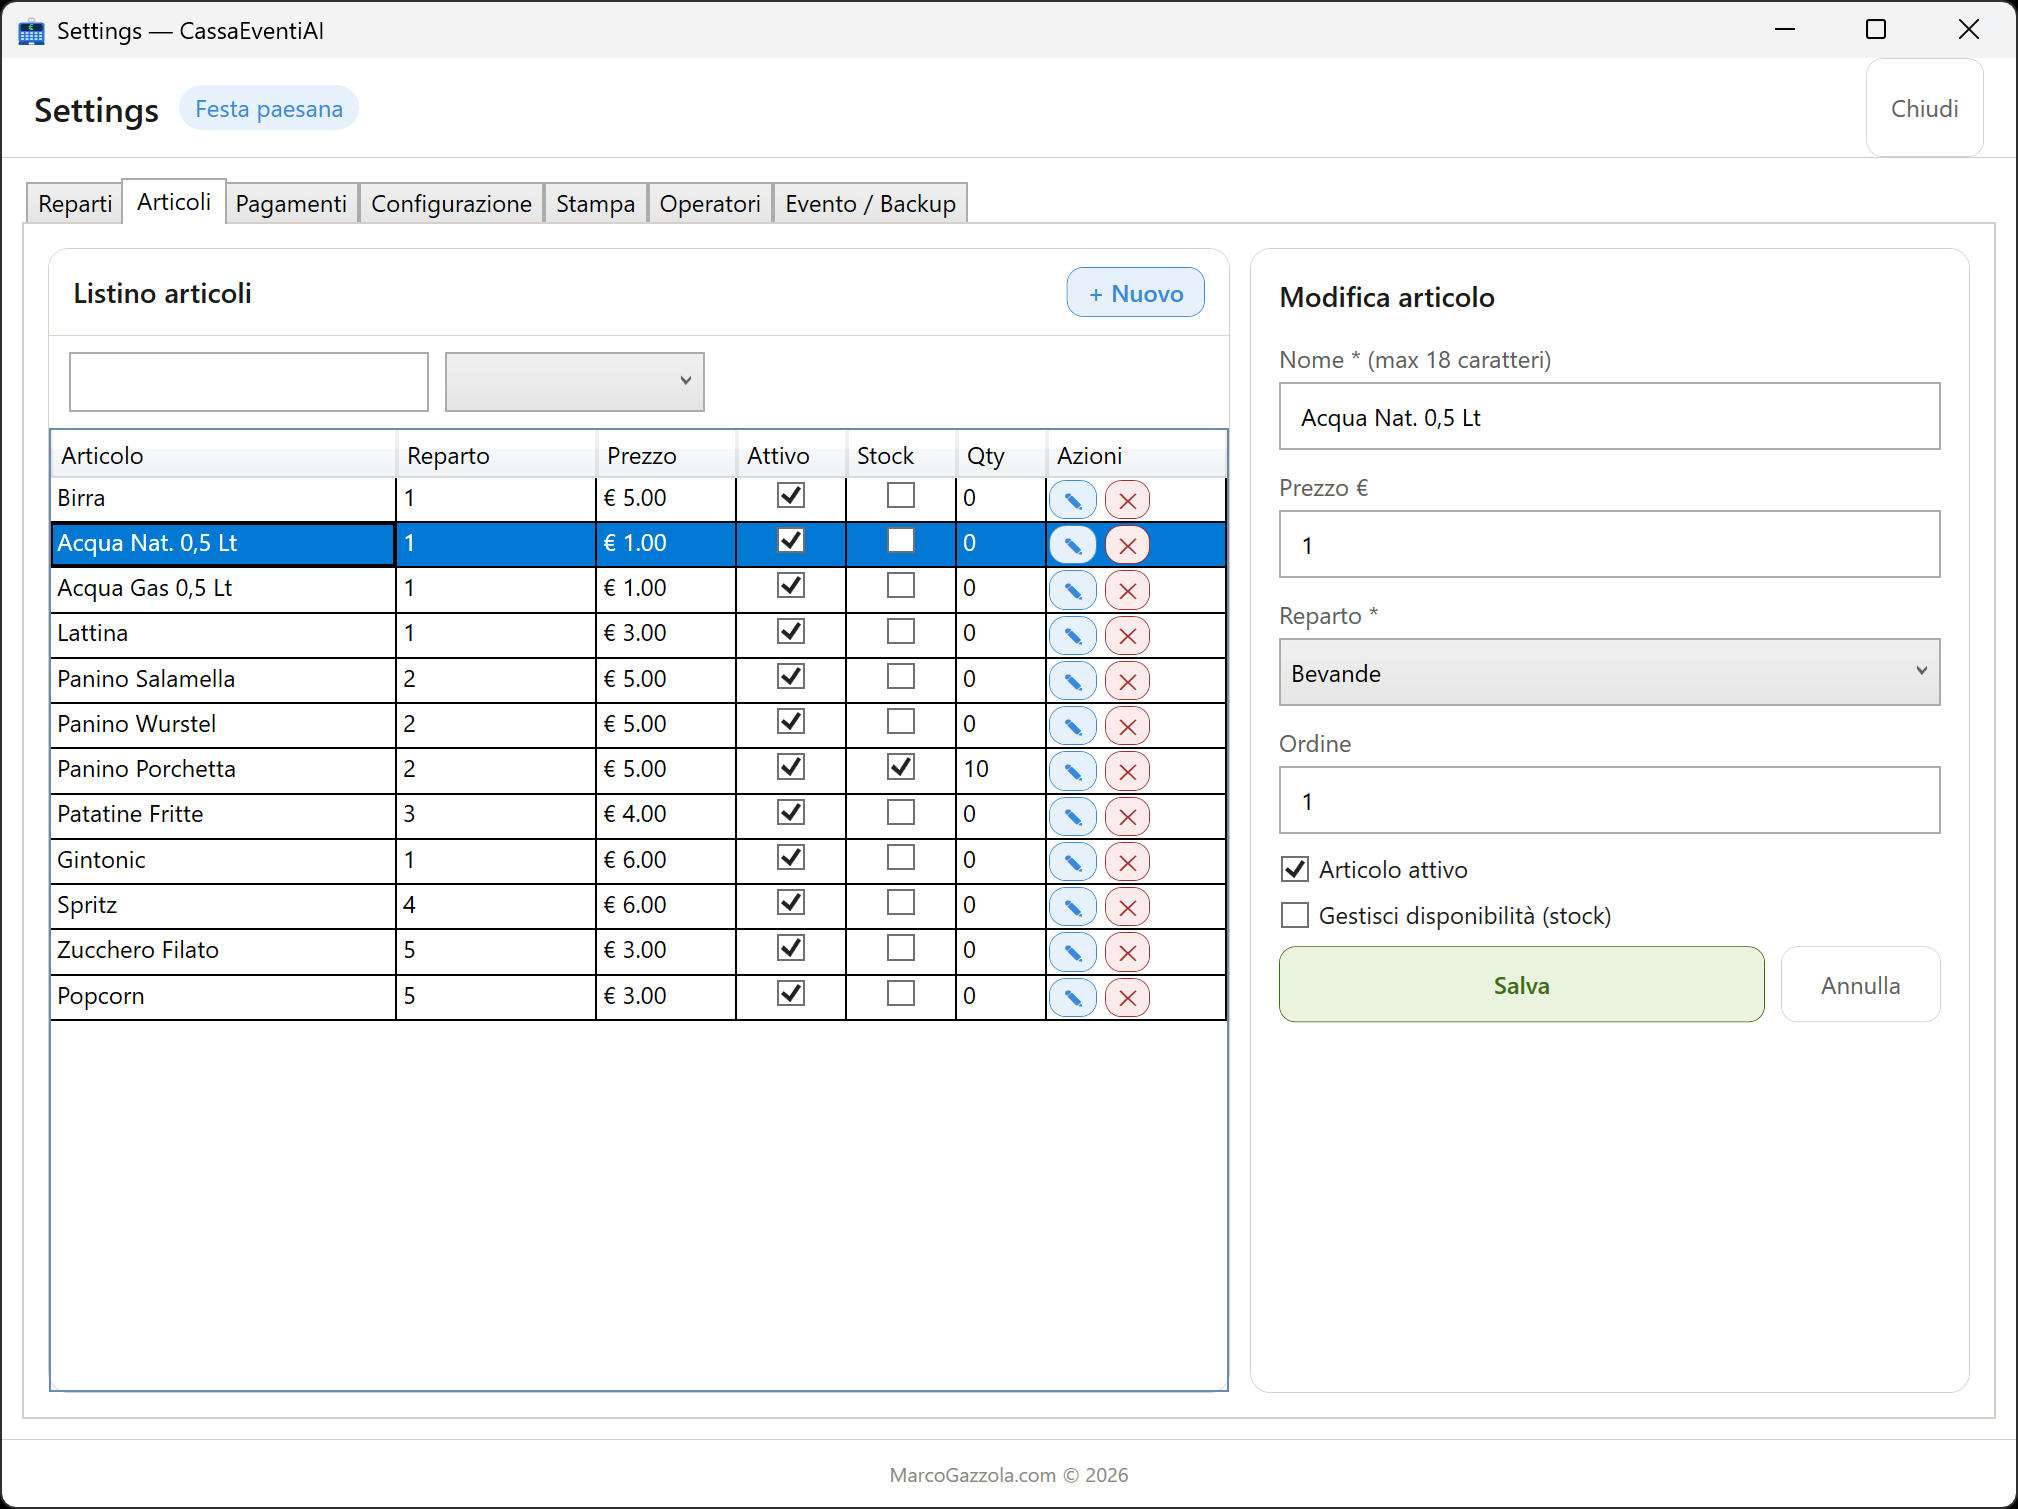
Task: Delete the Acqua Gas 0,5 Lt article
Action: [x=1127, y=590]
